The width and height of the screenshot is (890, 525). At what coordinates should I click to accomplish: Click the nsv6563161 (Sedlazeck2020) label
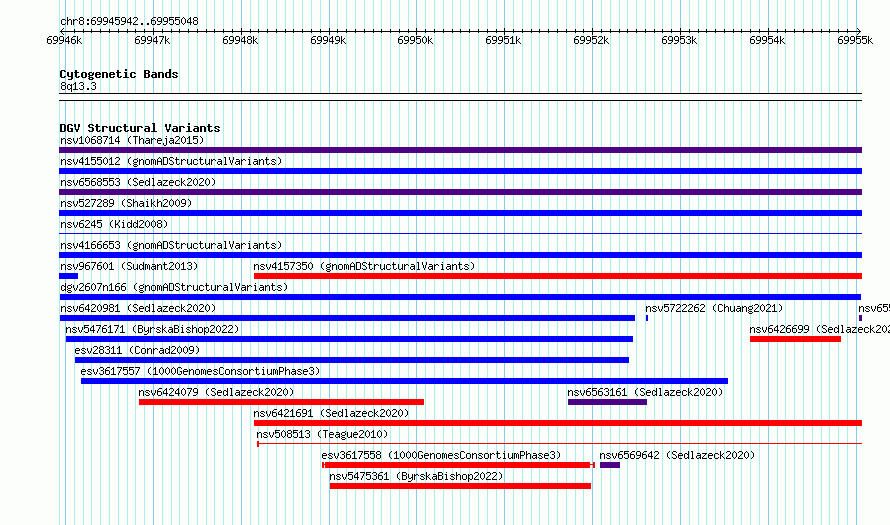645,392
